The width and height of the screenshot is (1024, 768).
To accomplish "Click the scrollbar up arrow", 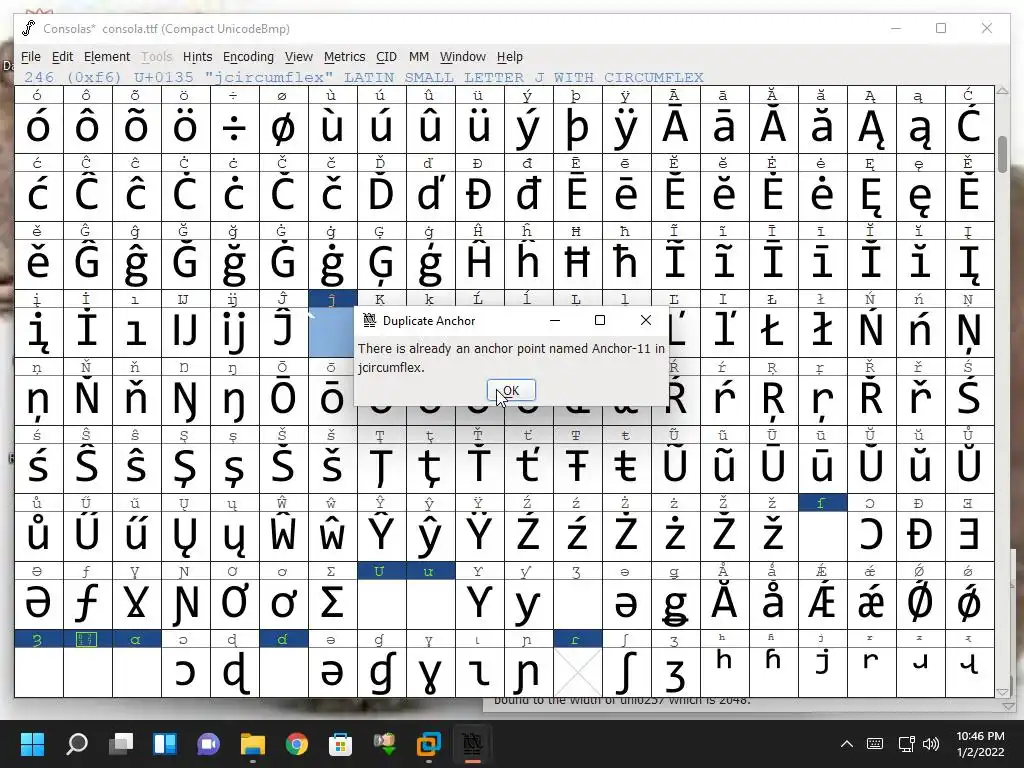I will (x=1003, y=92).
